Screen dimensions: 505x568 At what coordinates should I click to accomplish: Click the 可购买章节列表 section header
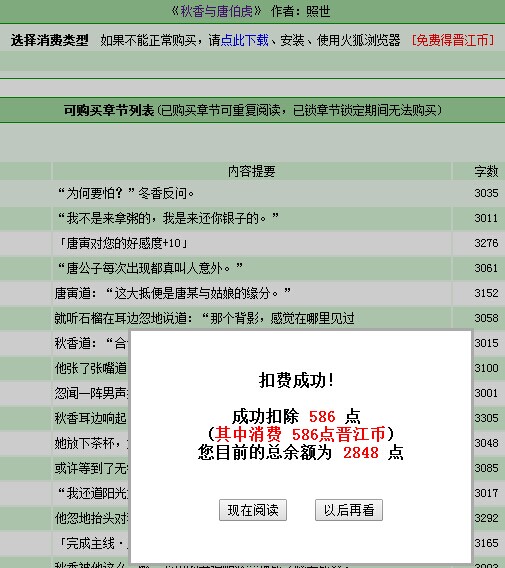109,110
